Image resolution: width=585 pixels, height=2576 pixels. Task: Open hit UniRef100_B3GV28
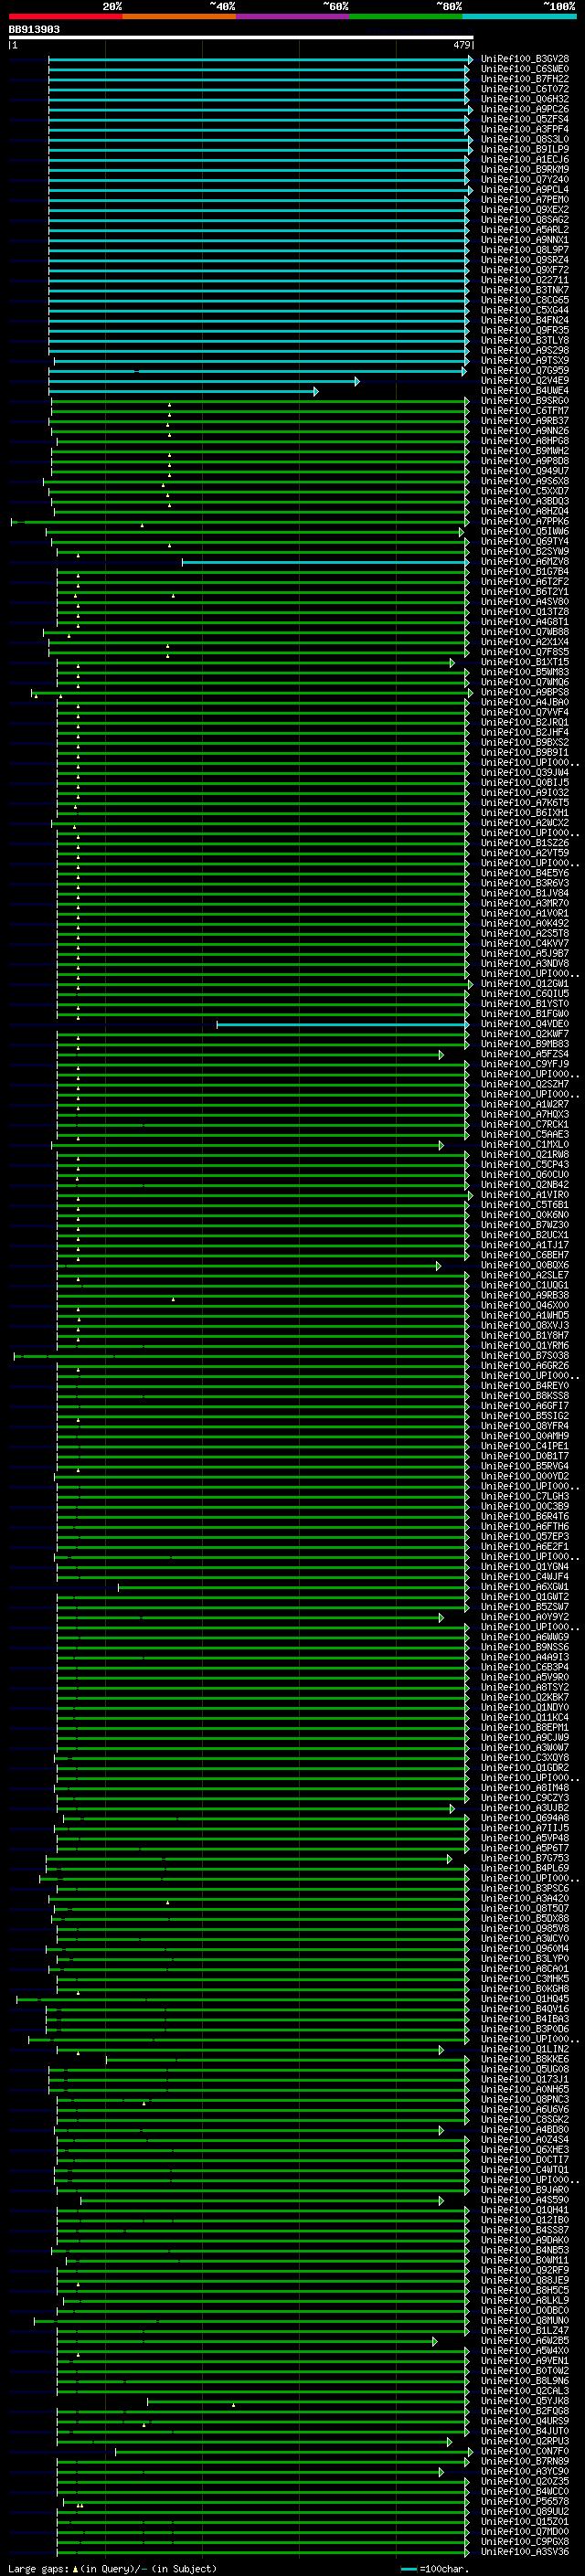click(x=525, y=60)
